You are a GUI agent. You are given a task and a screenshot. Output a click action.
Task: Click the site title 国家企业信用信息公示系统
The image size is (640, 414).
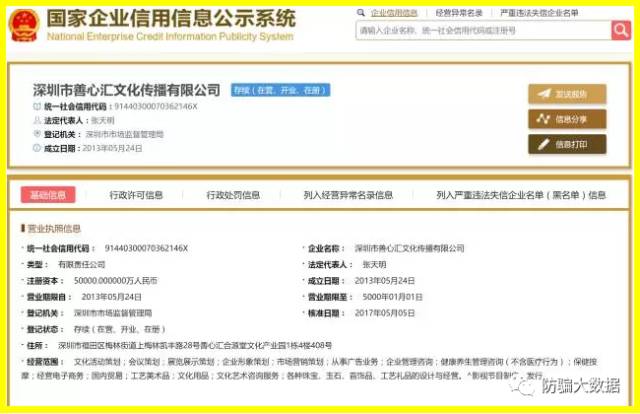(171, 18)
